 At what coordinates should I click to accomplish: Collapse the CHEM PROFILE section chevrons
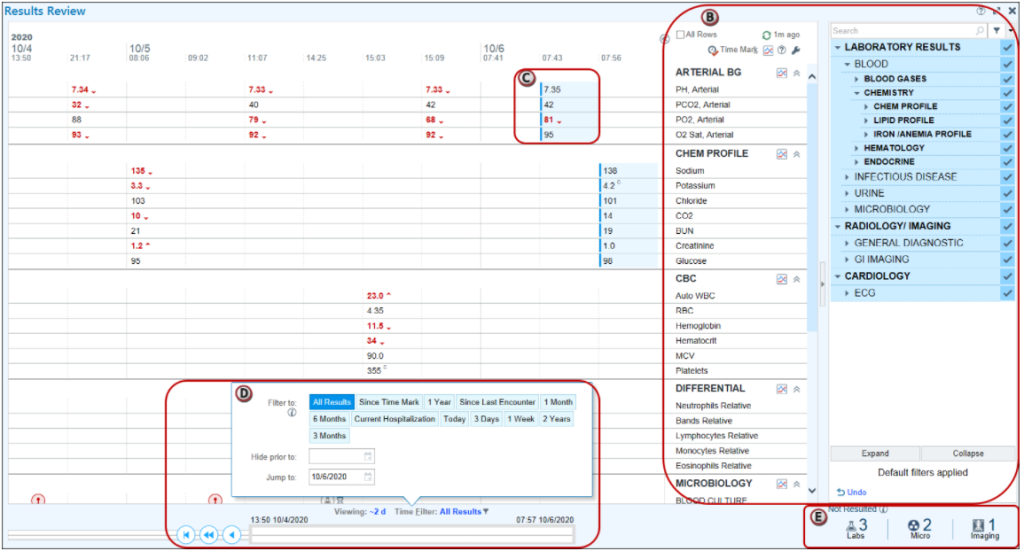[x=797, y=154]
